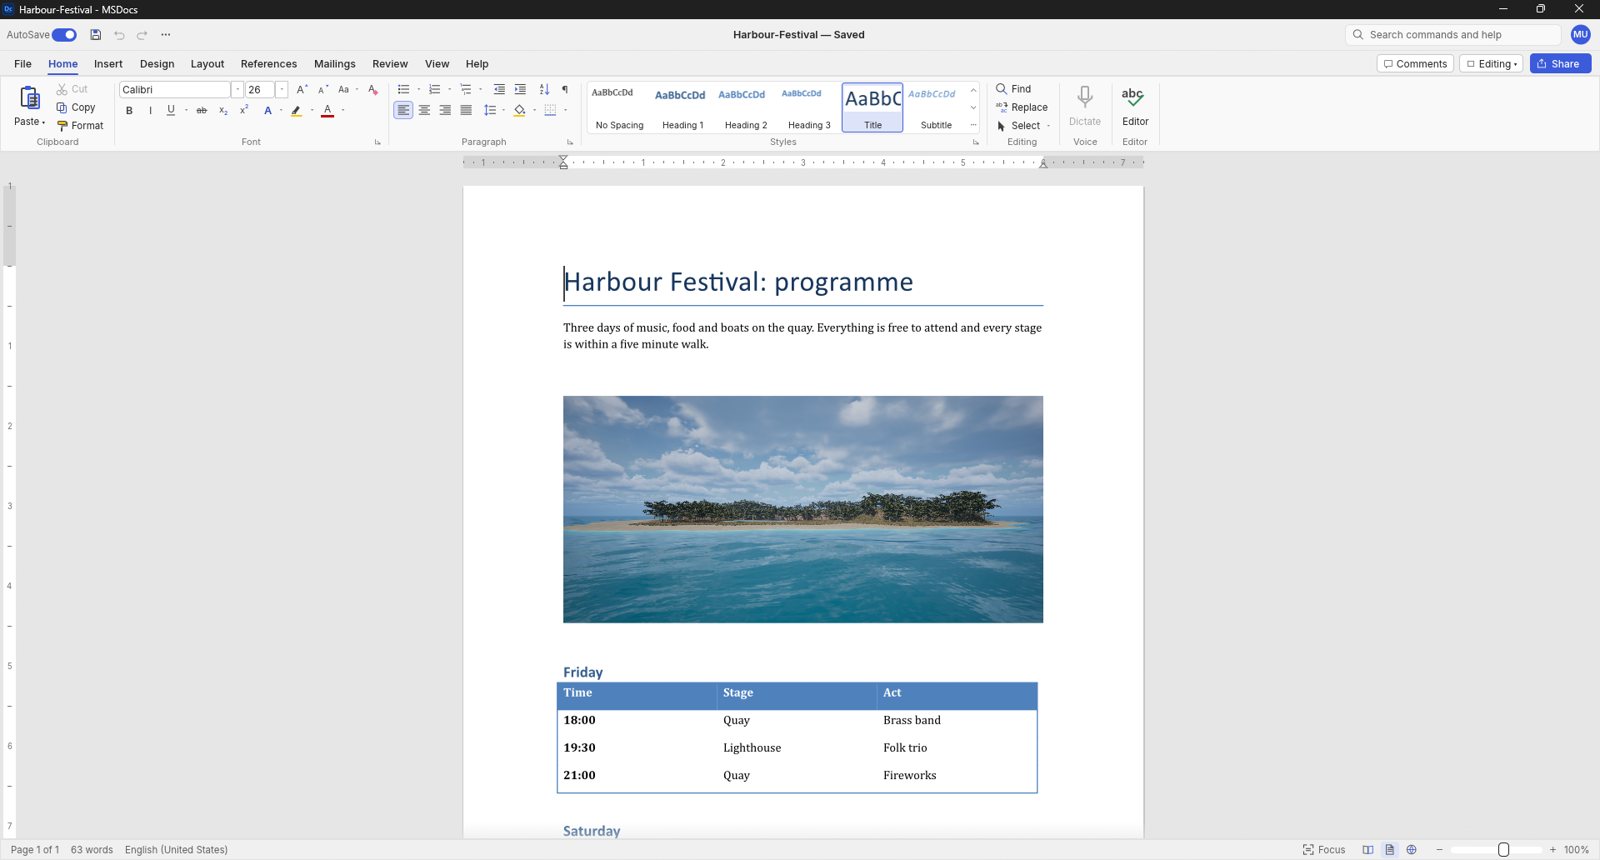1600x860 pixels.
Task: Increase the font size
Action: click(x=302, y=90)
